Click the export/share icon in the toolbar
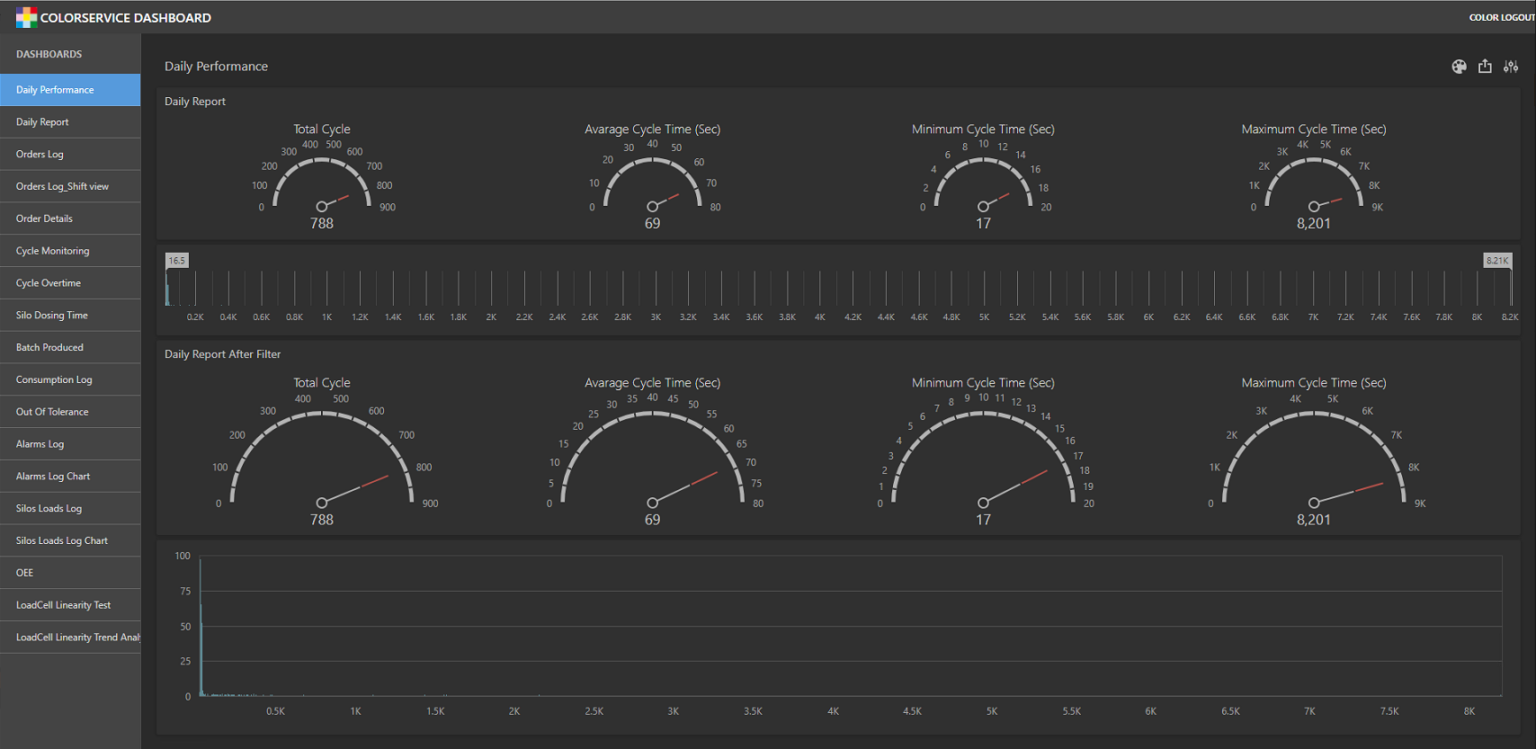1536x749 pixels. click(x=1484, y=66)
